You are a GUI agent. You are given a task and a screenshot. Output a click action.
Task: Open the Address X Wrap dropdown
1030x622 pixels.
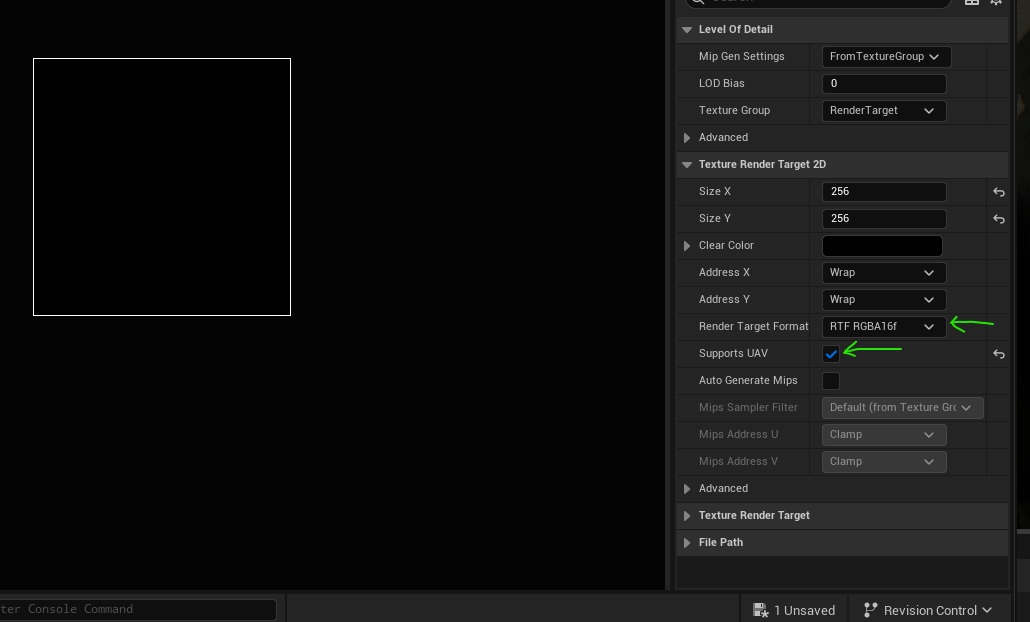coord(884,273)
